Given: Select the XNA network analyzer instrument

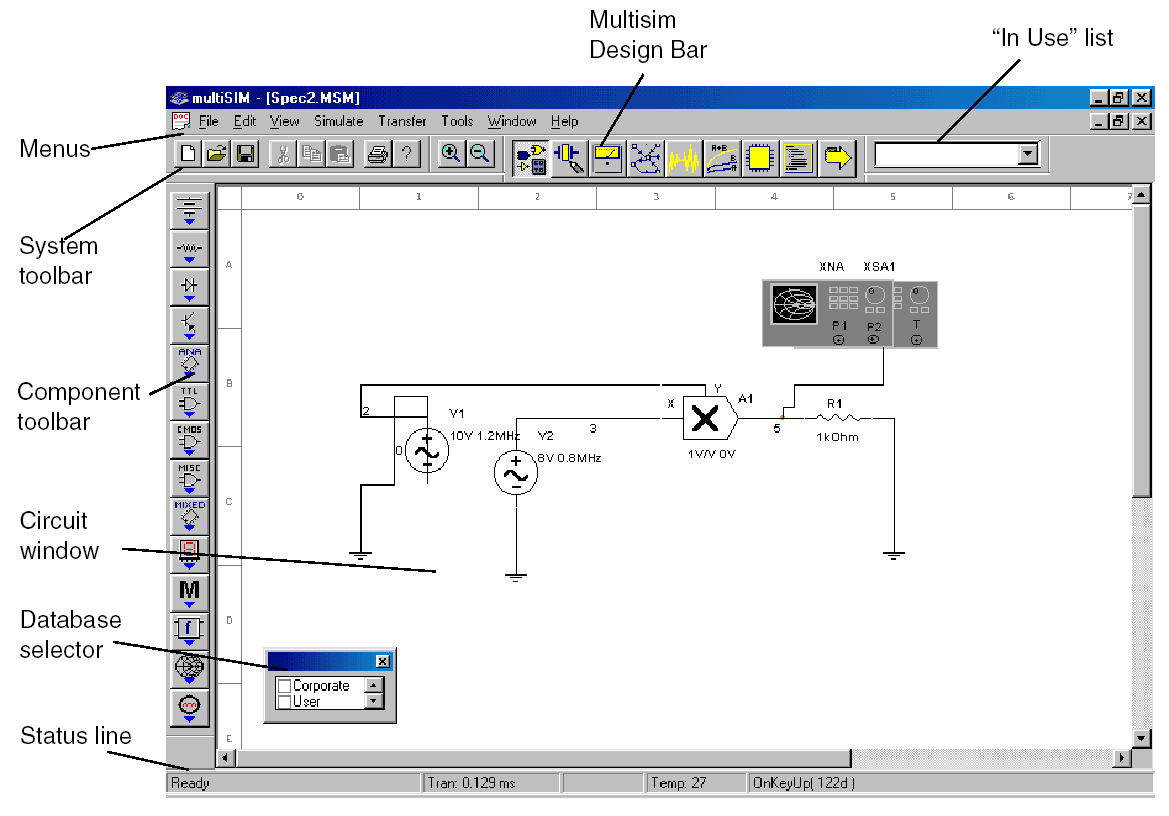Looking at the screenshot, I should coord(828,314).
